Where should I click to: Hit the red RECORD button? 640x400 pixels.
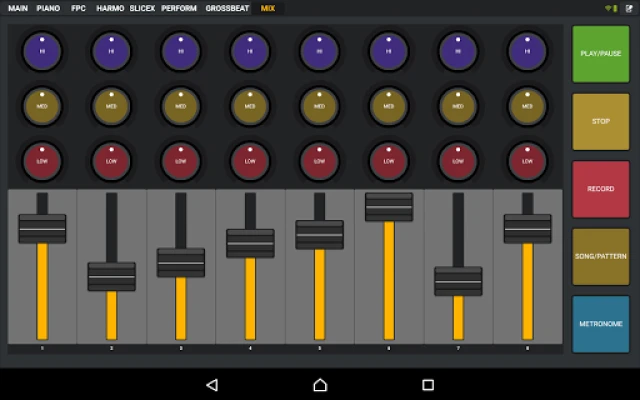(601, 189)
